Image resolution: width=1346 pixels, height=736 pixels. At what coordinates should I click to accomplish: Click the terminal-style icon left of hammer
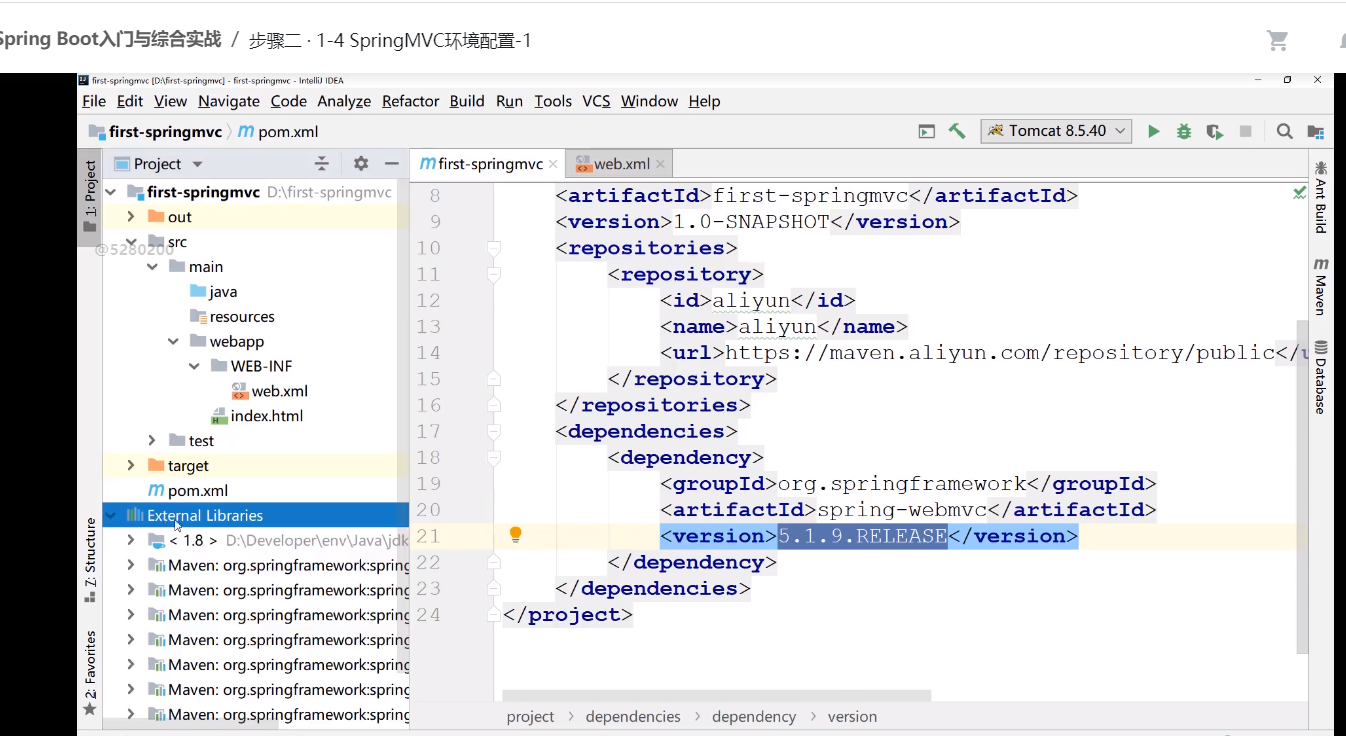pos(927,131)
